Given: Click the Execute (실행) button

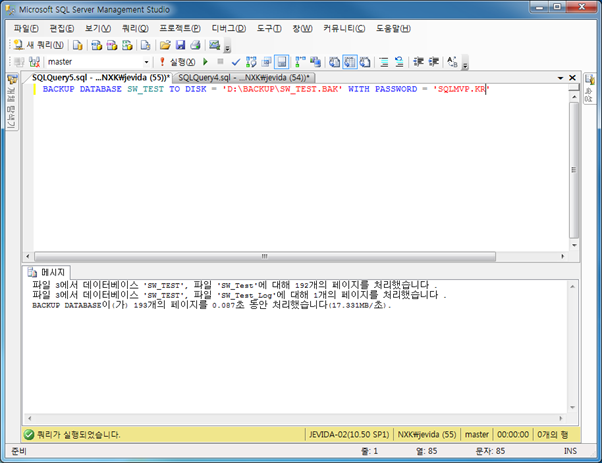Looking at the screenshot, I should [177, 62].
